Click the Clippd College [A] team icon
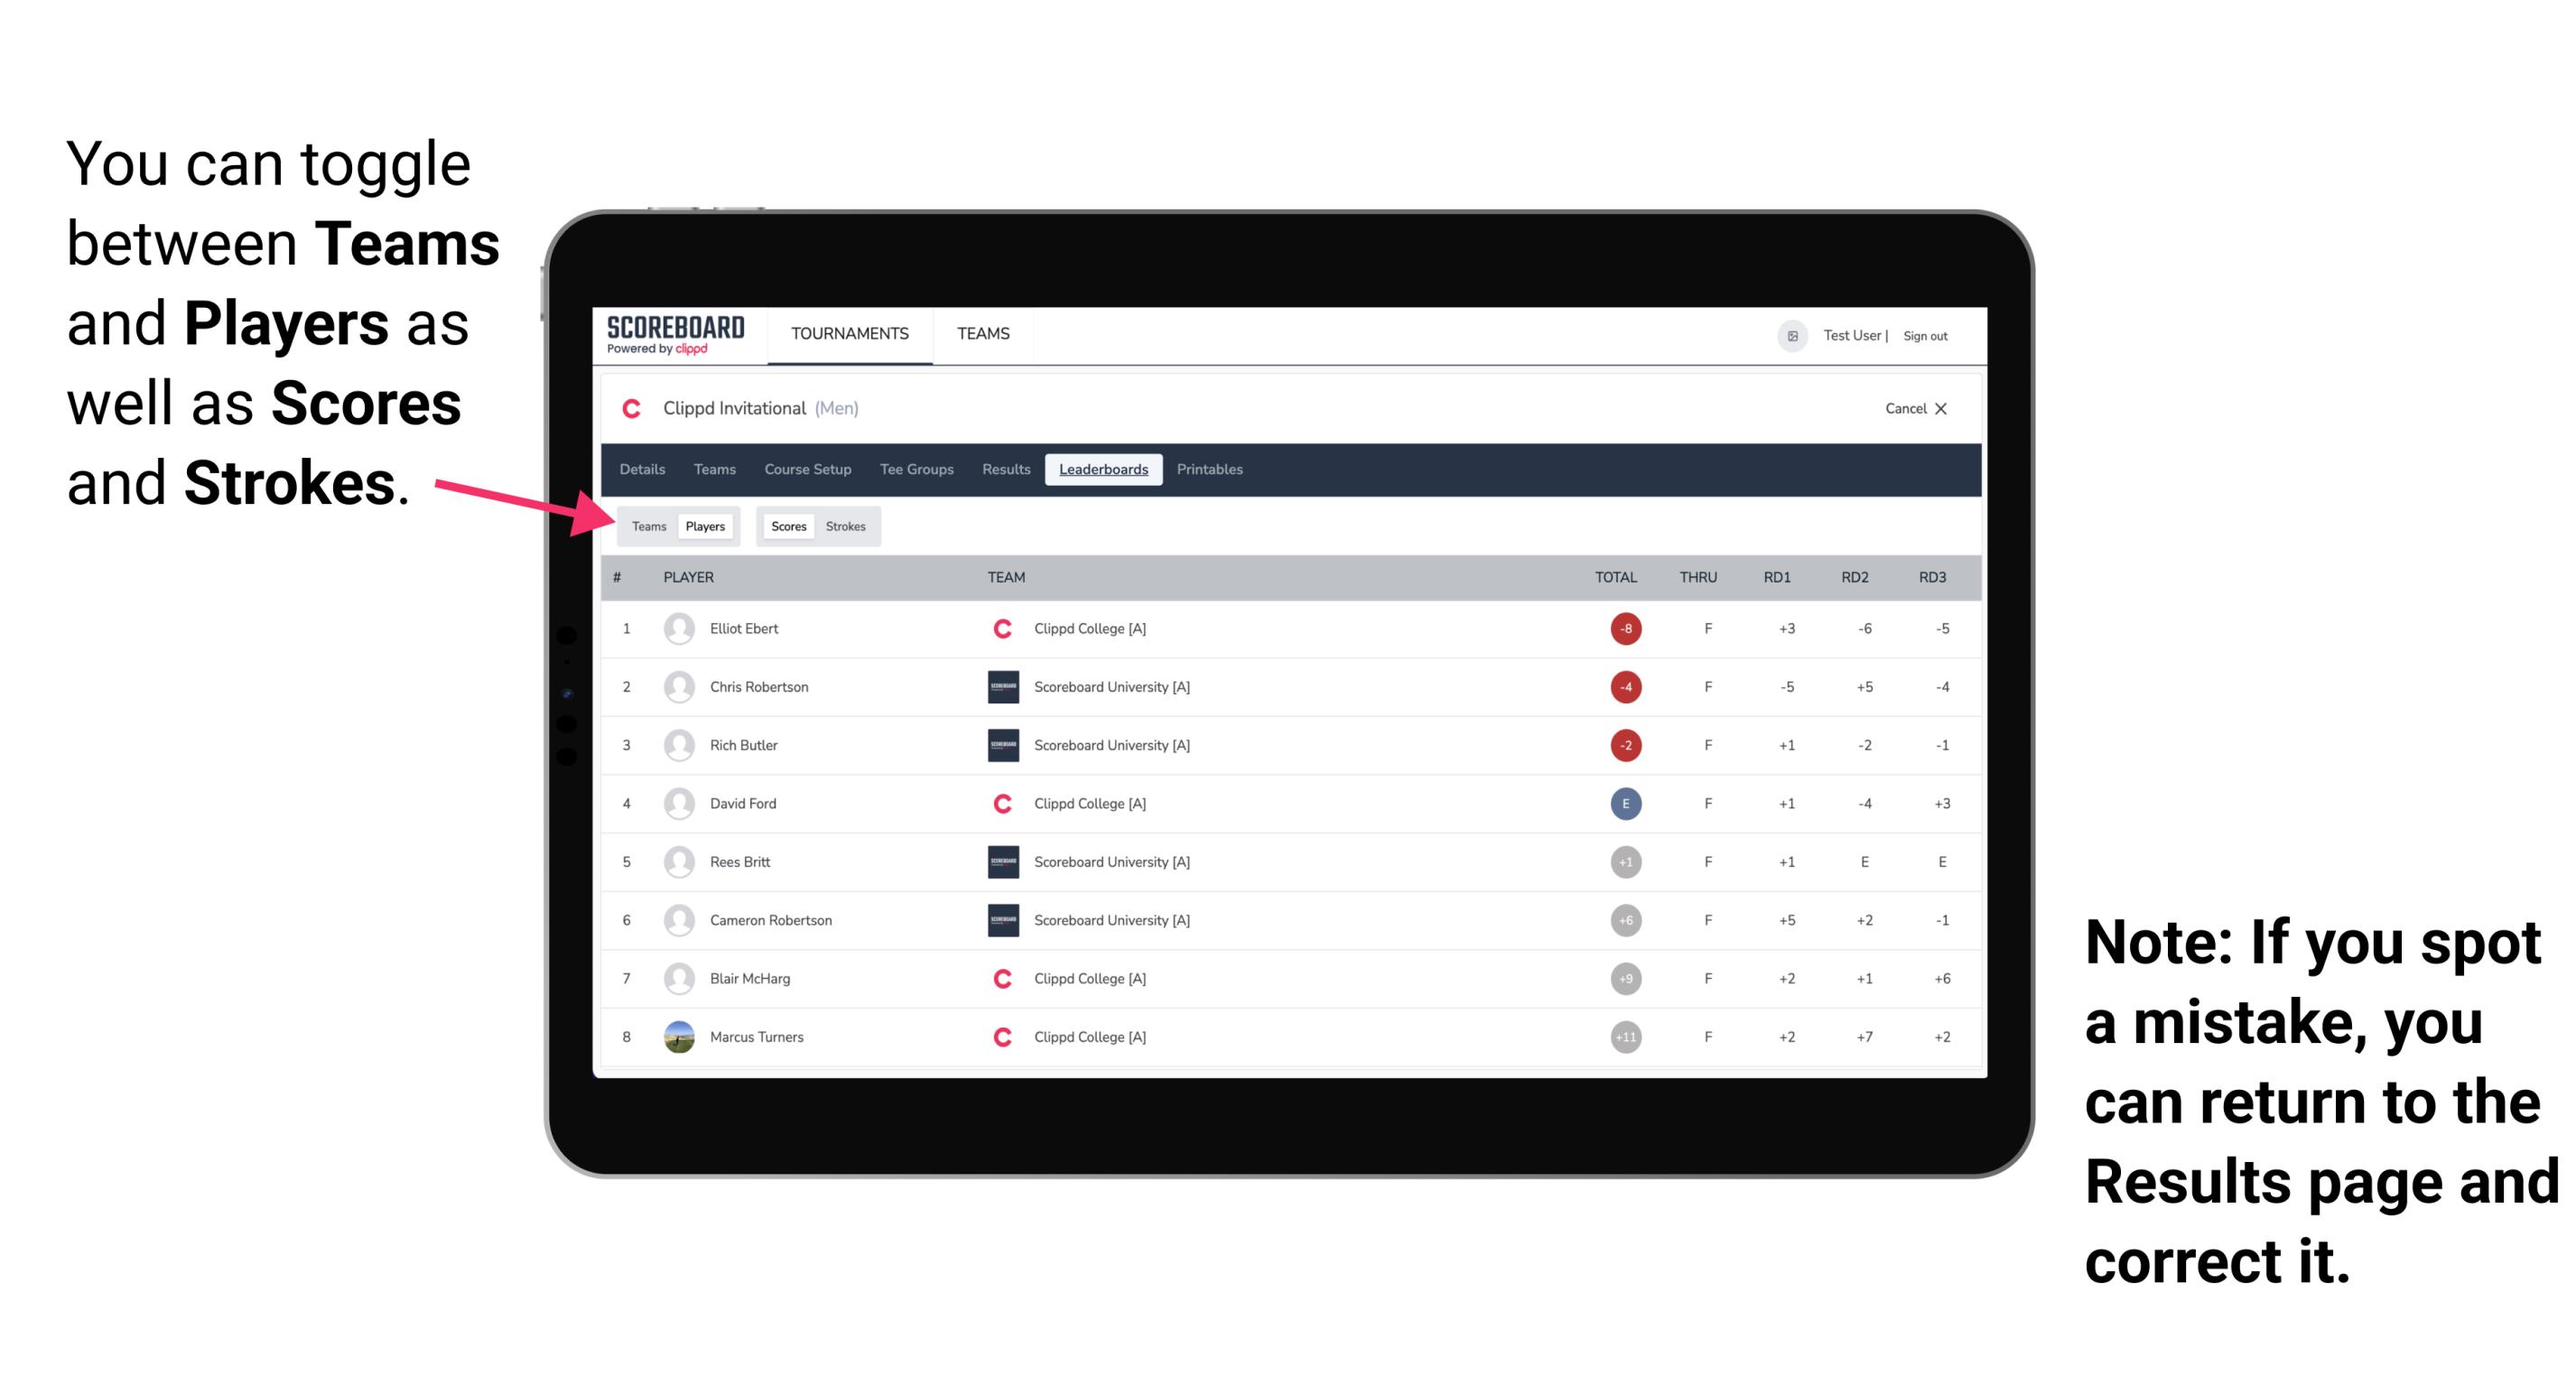Viewport: 2576px width, 1386px height. click(x=1000, y=628)
